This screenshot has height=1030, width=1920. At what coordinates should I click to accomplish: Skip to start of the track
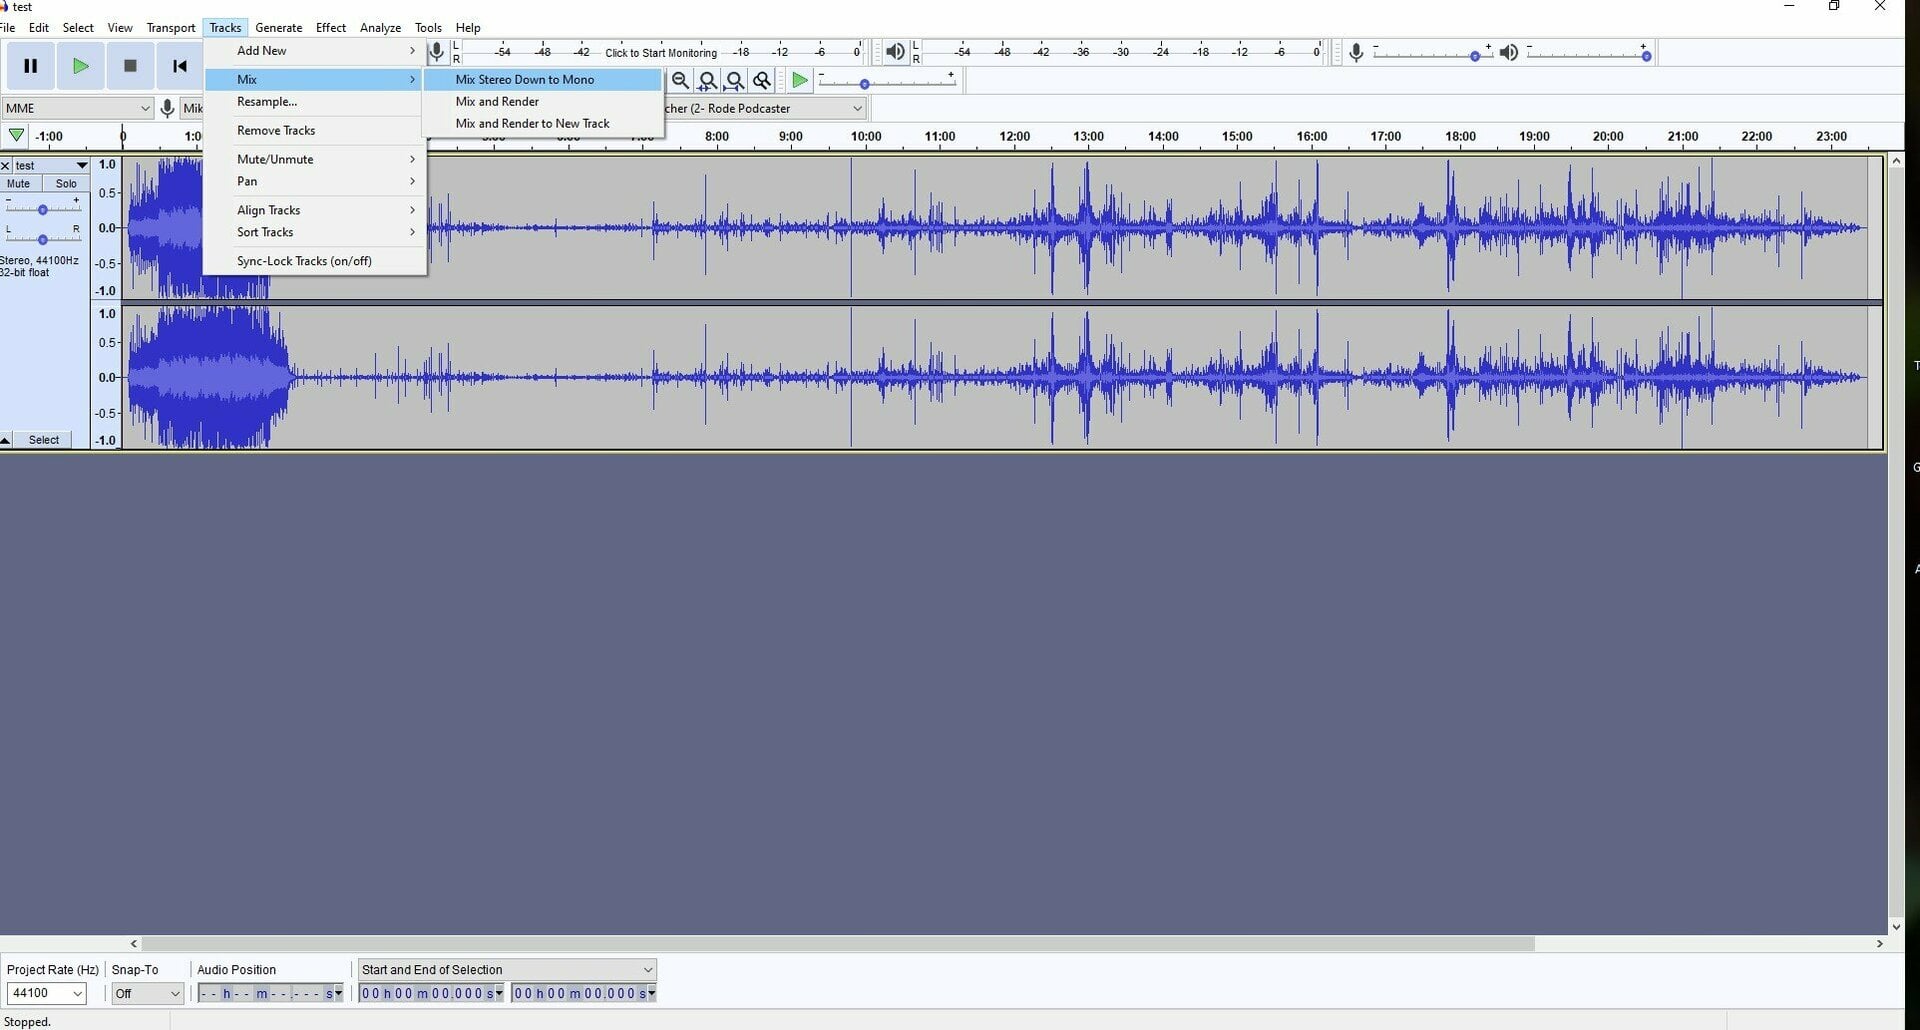[x=180, y=66]
